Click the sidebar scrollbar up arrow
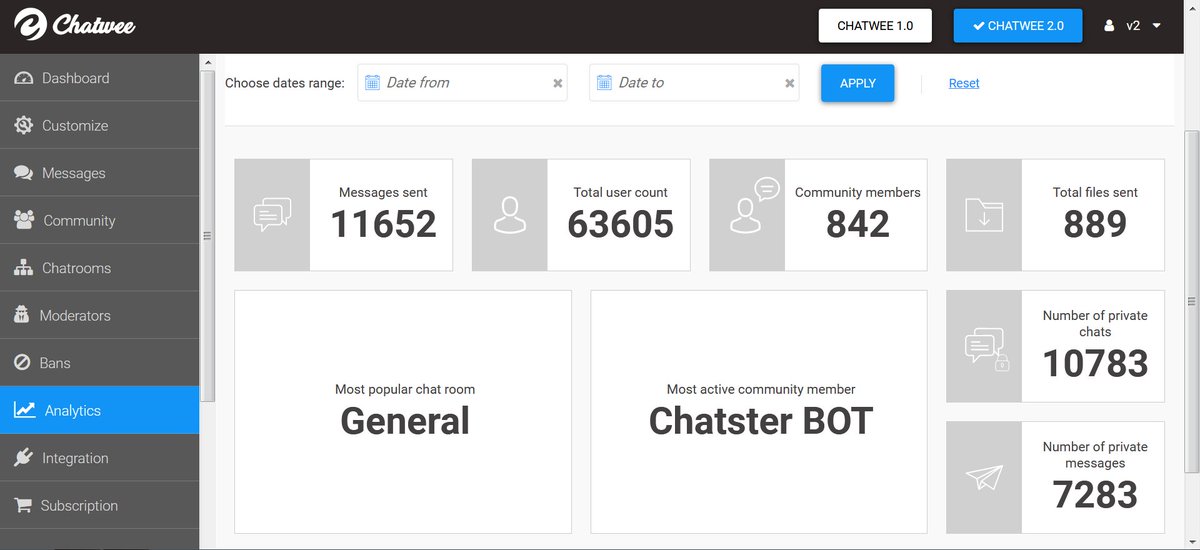Screen dimensions: 1200x550 click(x=208, y=63)
